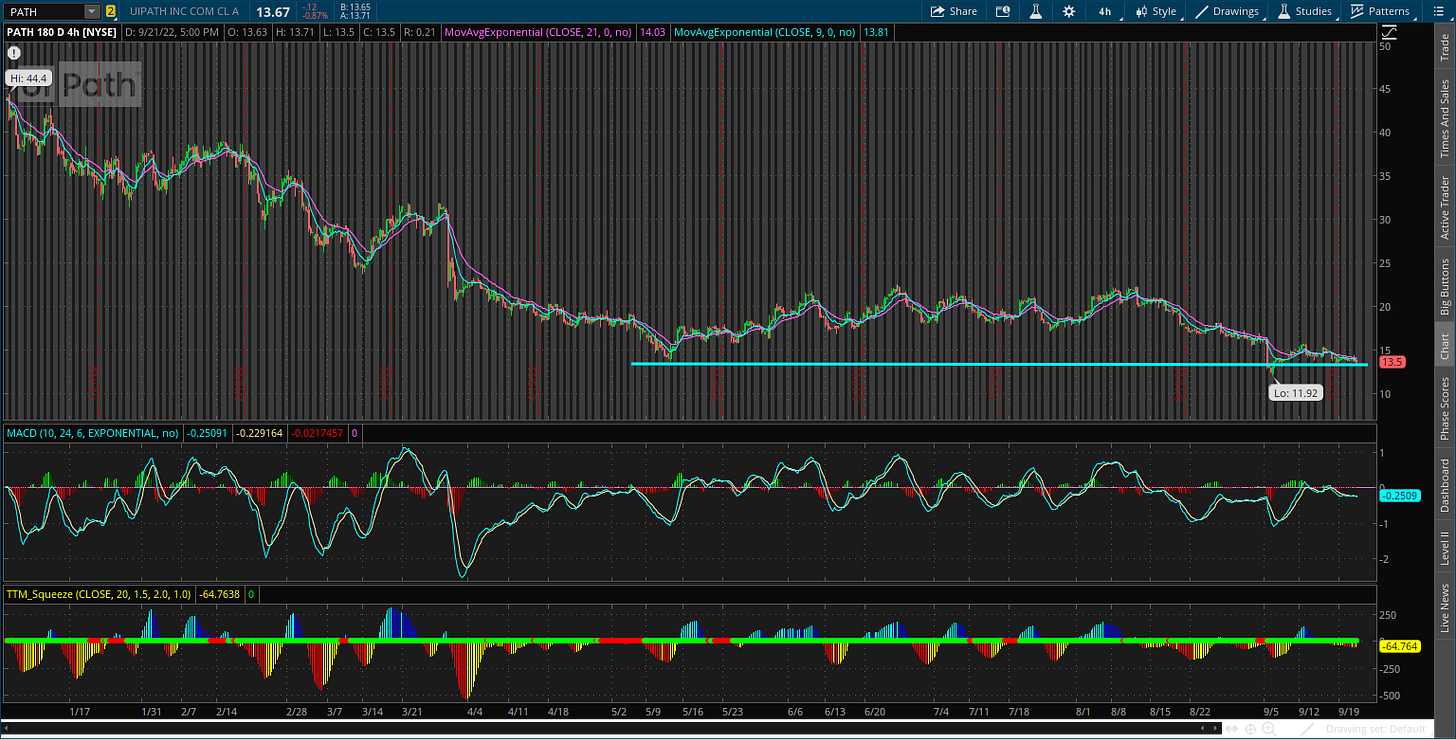Open the Studies dropdown
This screenshot has width=1456, height=739.
[1304, 11]
